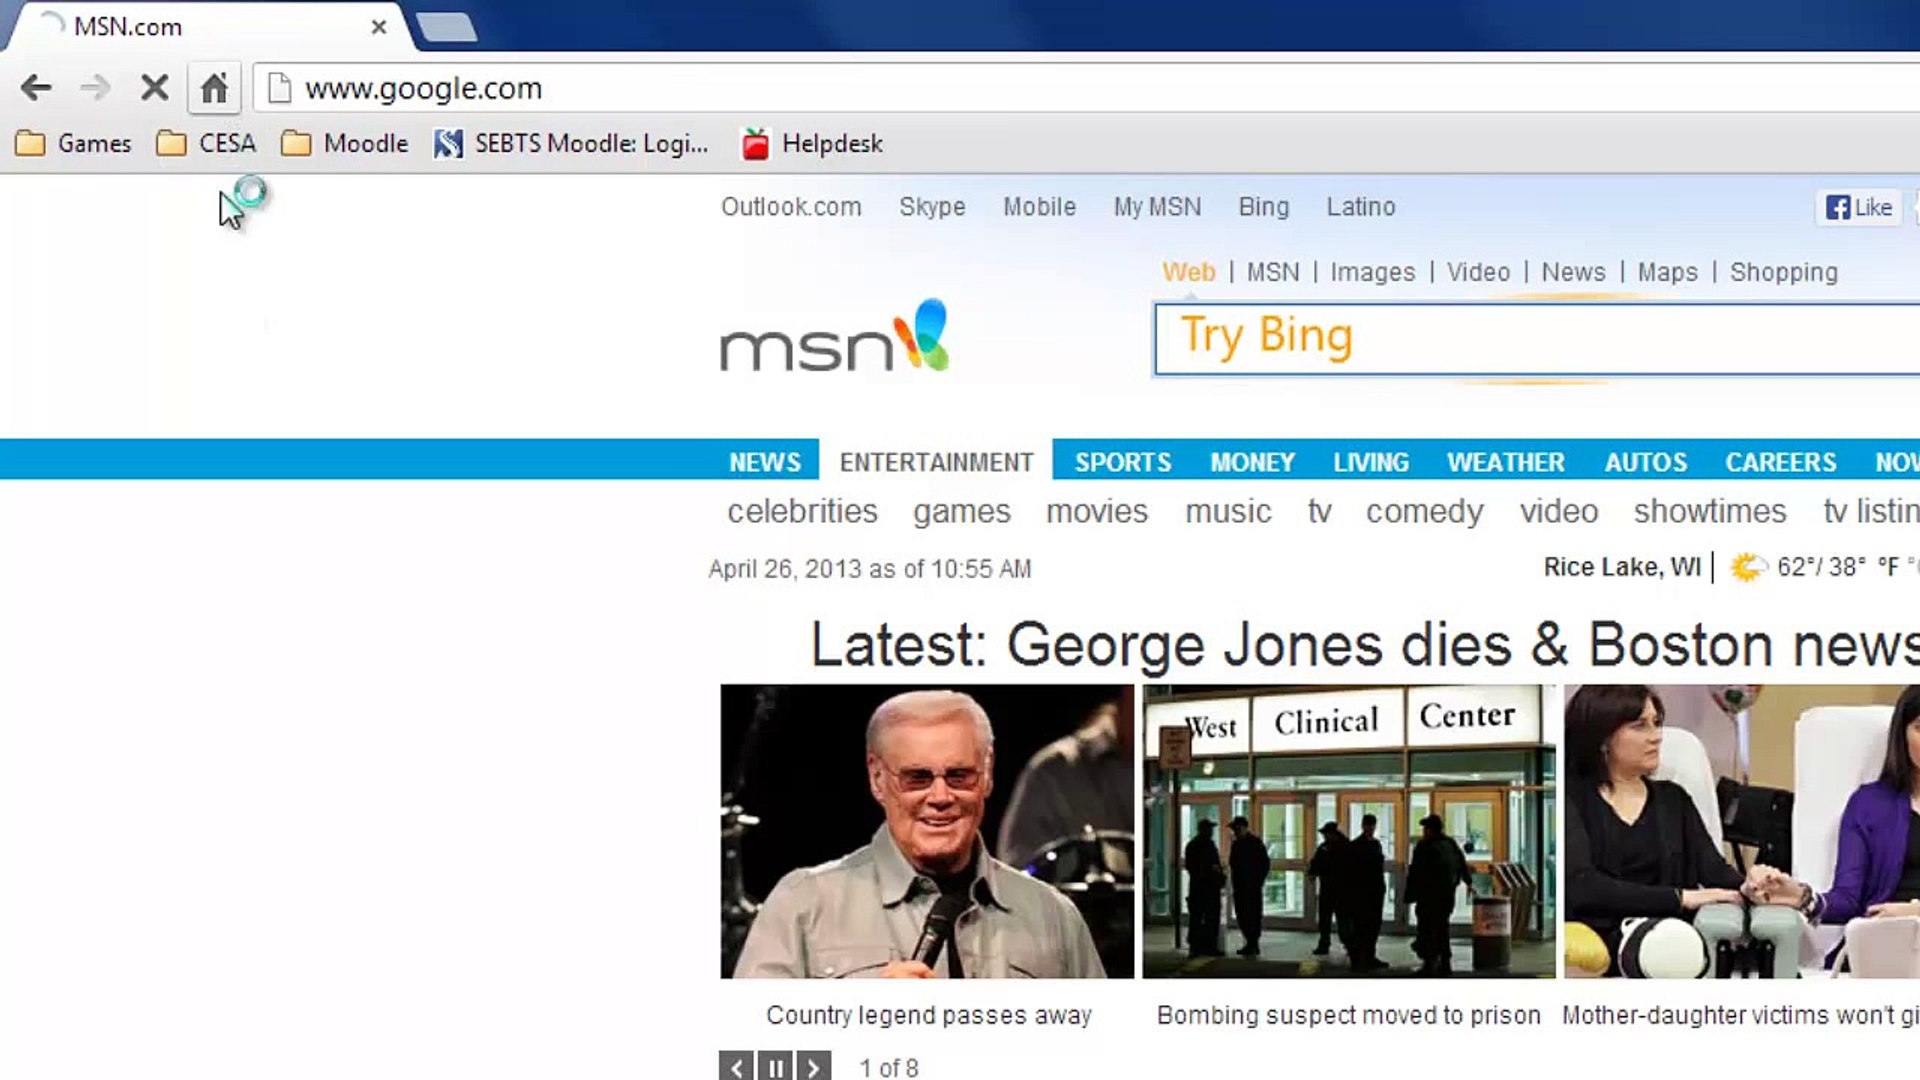Click the Home icon in toolbar

pyautogui.click(x=214, y=88)
